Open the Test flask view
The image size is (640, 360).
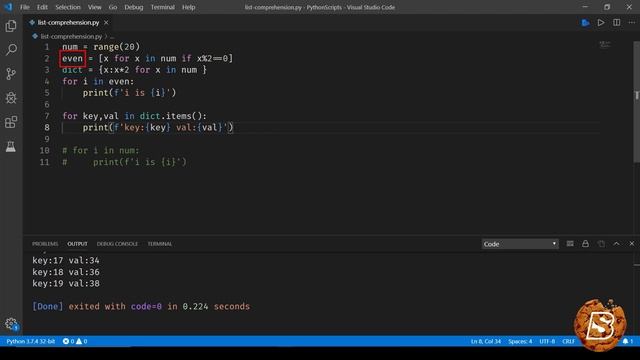(11, 146)
